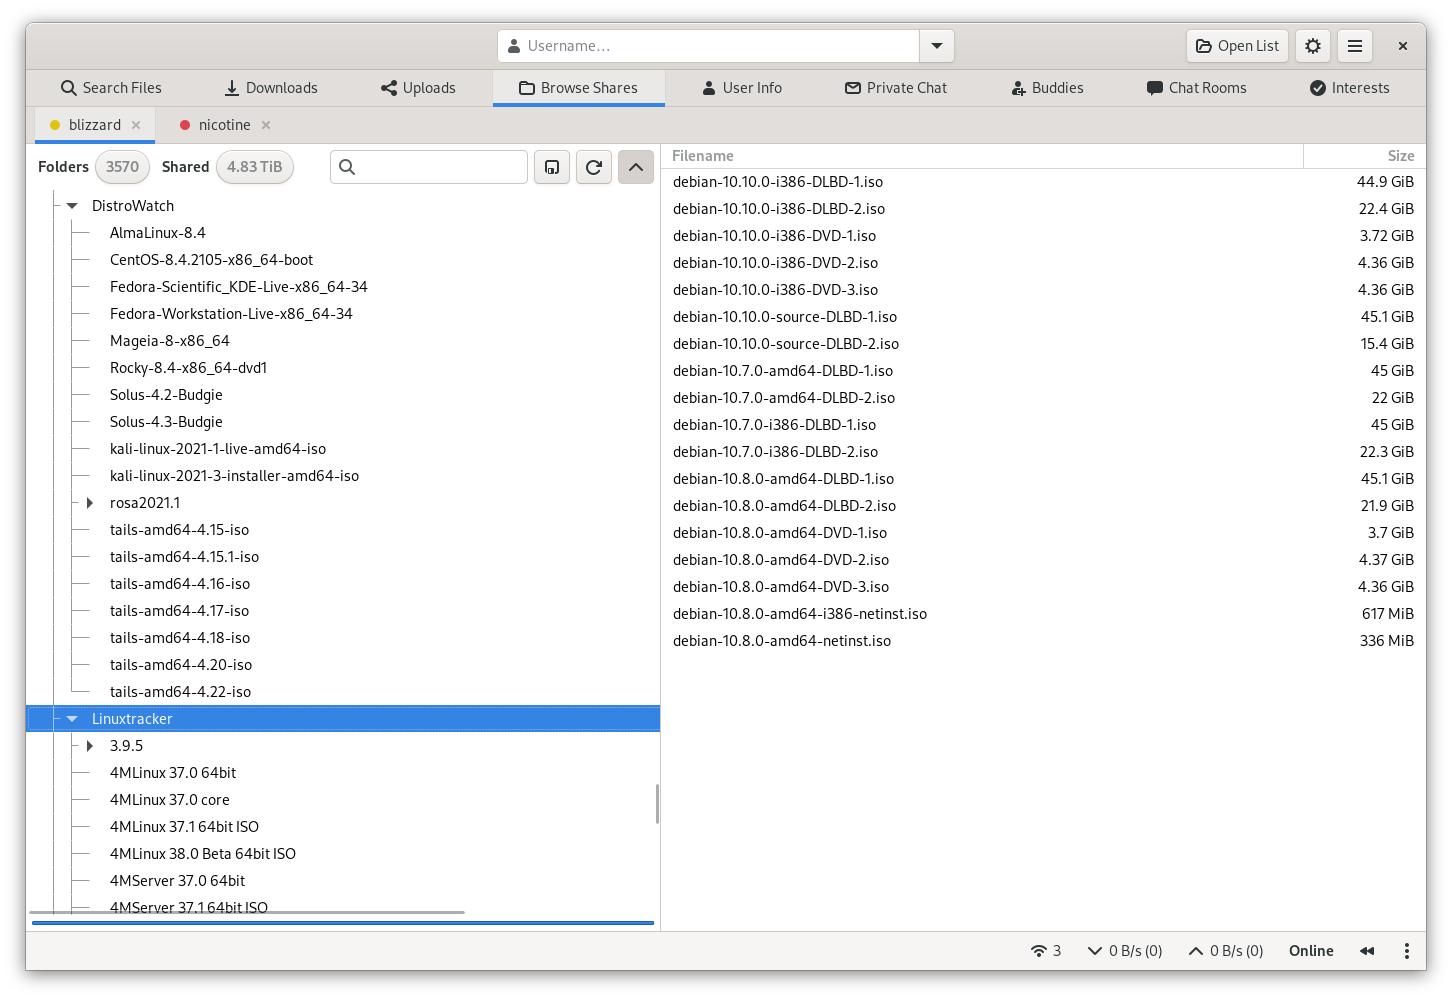Open the Private Chat tab

(896, 88)
